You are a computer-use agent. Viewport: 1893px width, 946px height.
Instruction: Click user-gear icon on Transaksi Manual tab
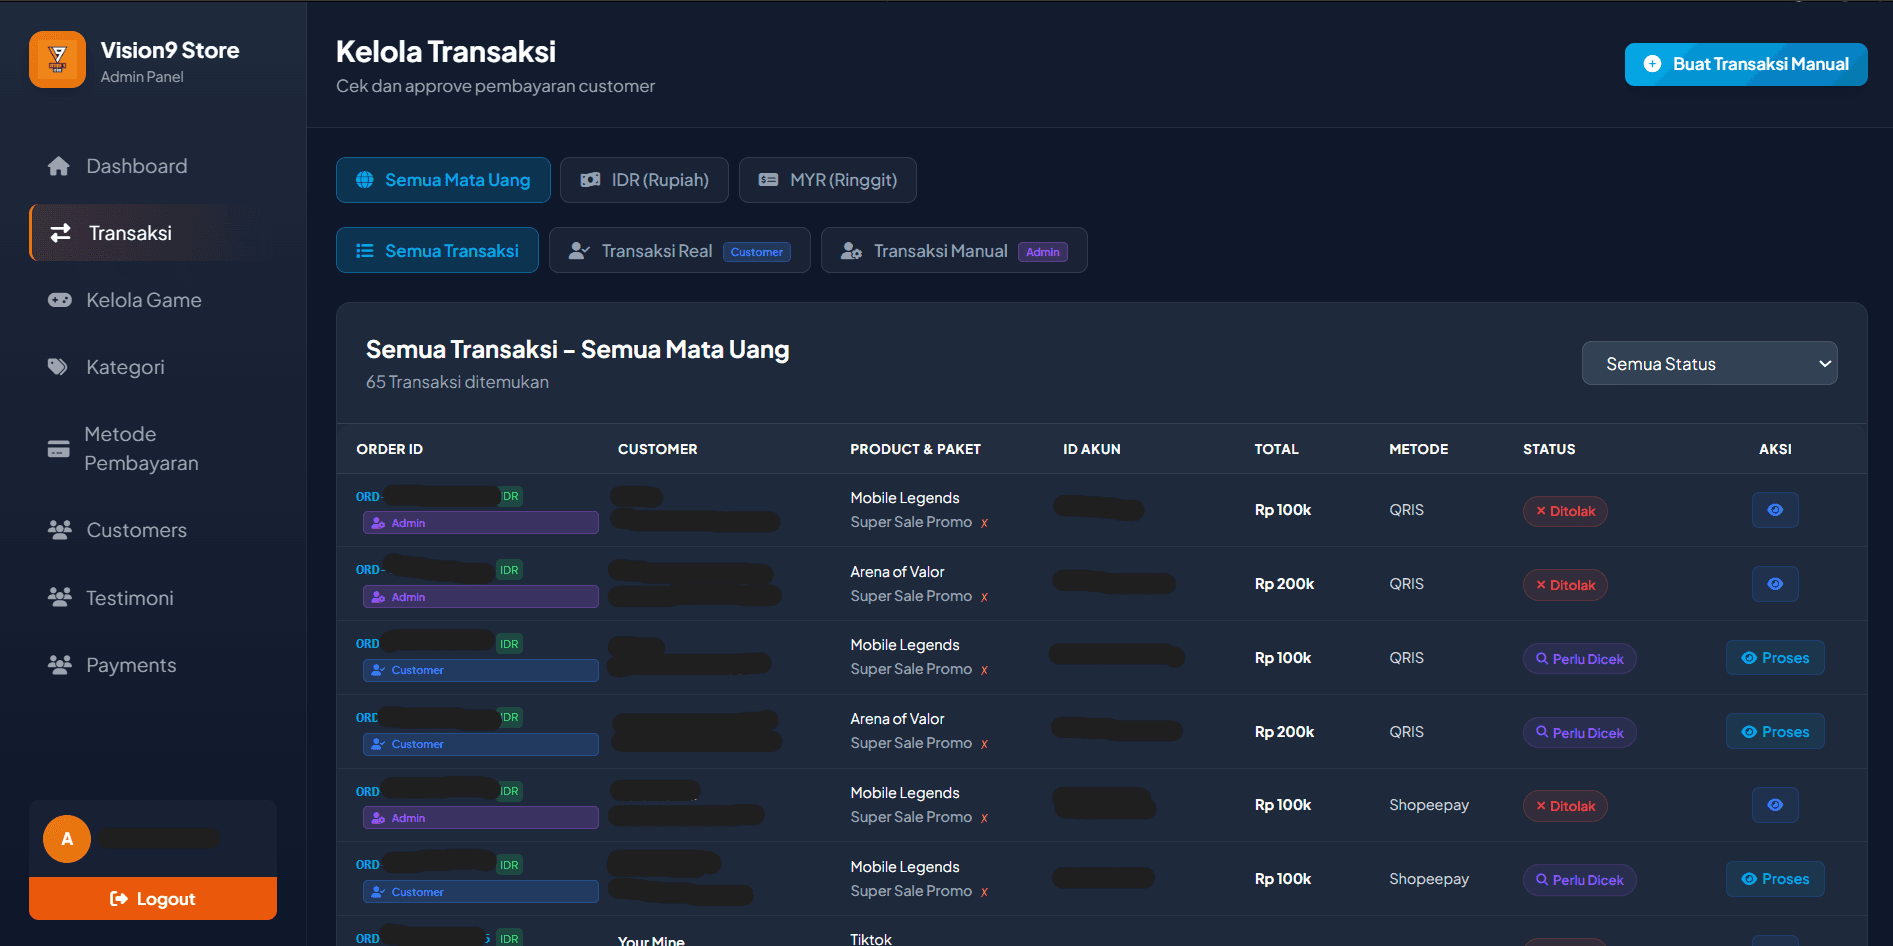click(851, 251)
